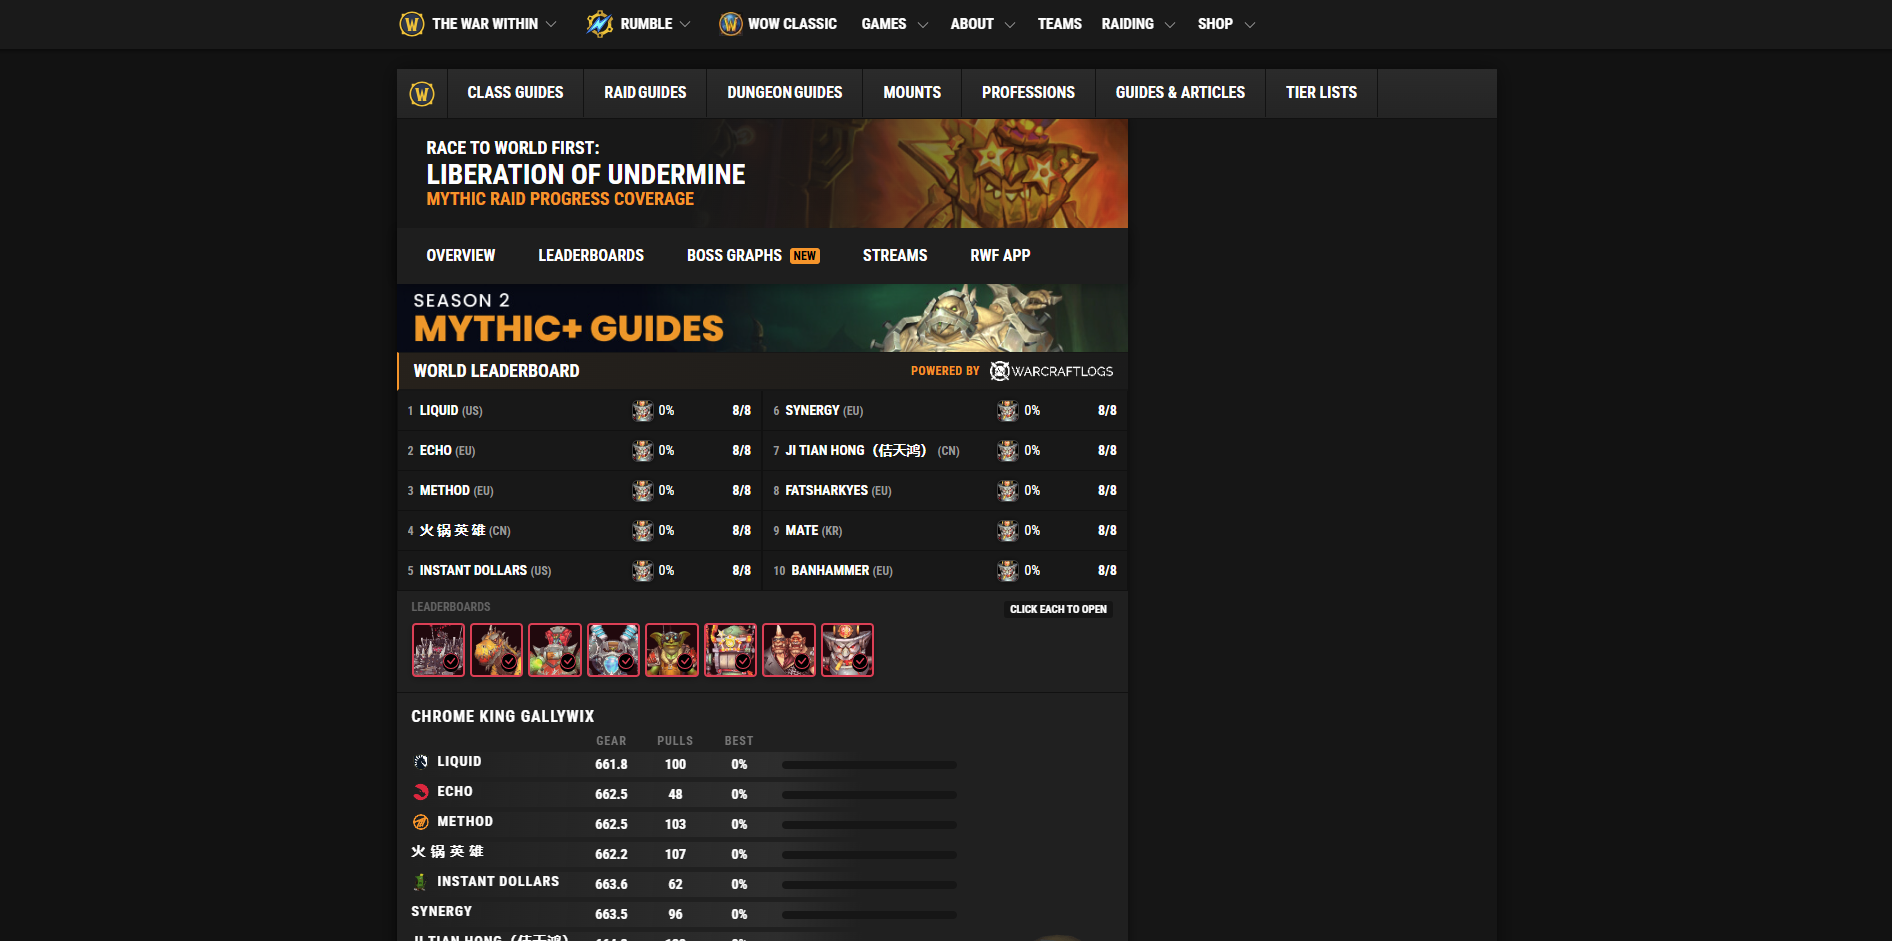The image size is (1892, 941).
Task: Click the boss icon in the Mate row
Action: pyautogui.click(x=1007, y=531)
